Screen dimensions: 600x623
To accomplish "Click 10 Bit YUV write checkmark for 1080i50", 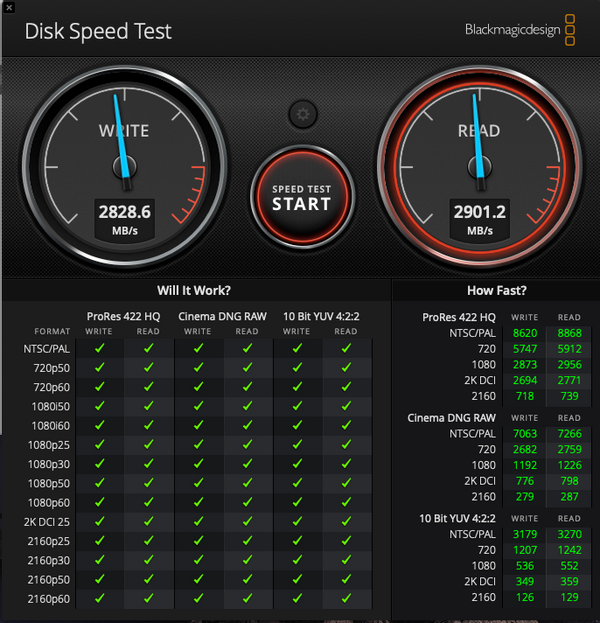I will pyautogui.click(x=297, y=406).
